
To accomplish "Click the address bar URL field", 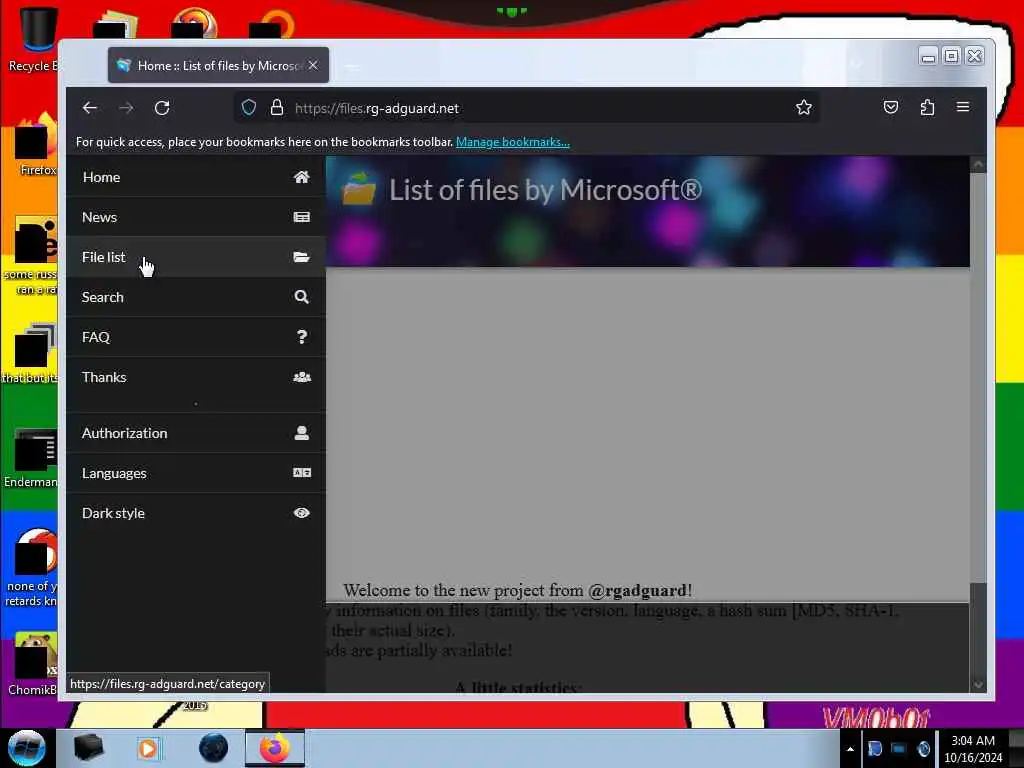I will point(526,108).
